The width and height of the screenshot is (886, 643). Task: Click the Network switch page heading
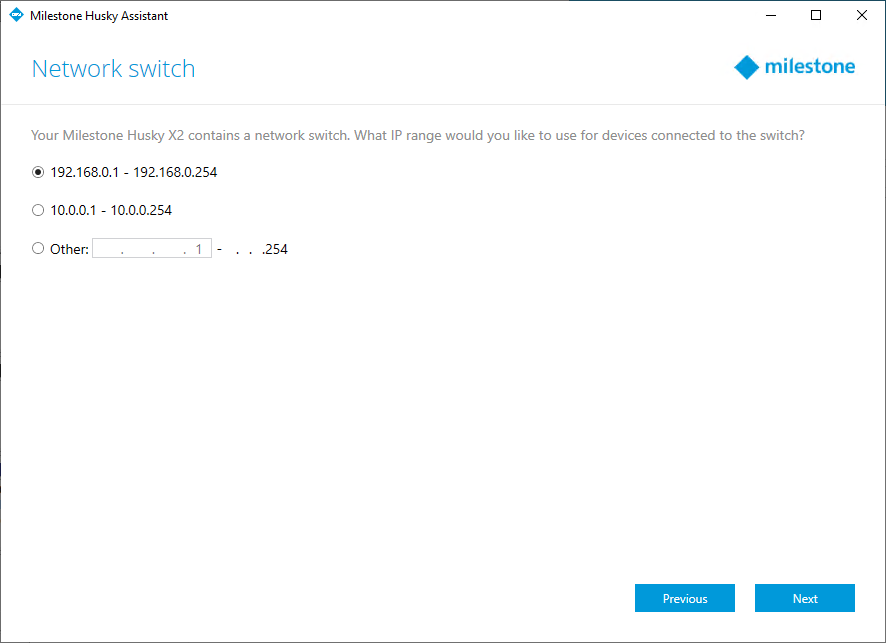click(113, 69)
